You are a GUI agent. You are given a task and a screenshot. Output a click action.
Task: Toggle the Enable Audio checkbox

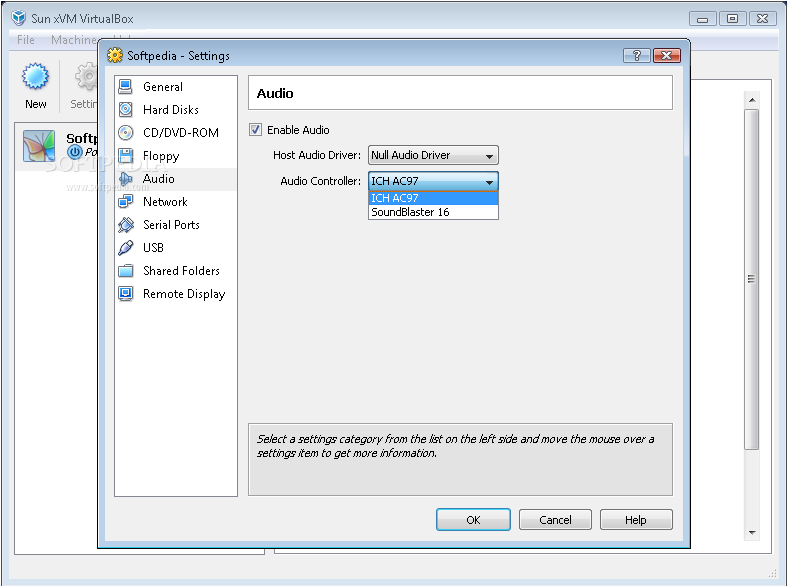coord(255,130)
